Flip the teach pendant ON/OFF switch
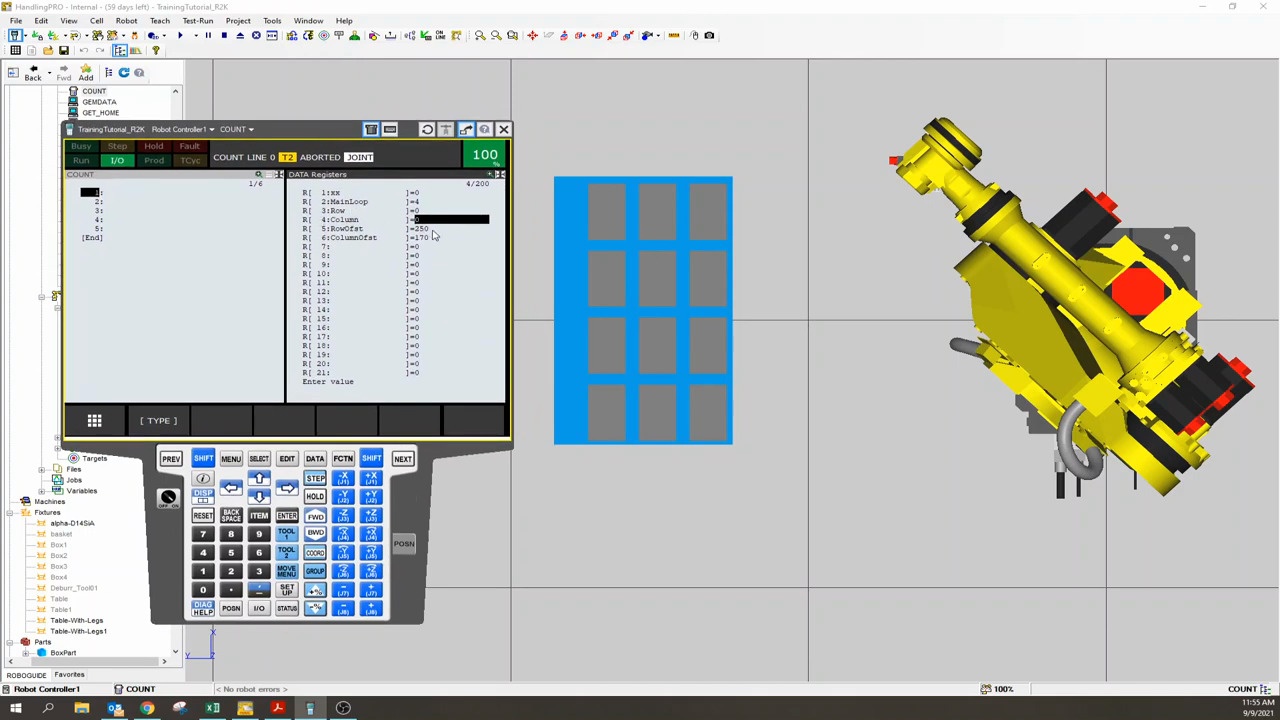Viewport: 1280px width, 720px height. [167, 497]
